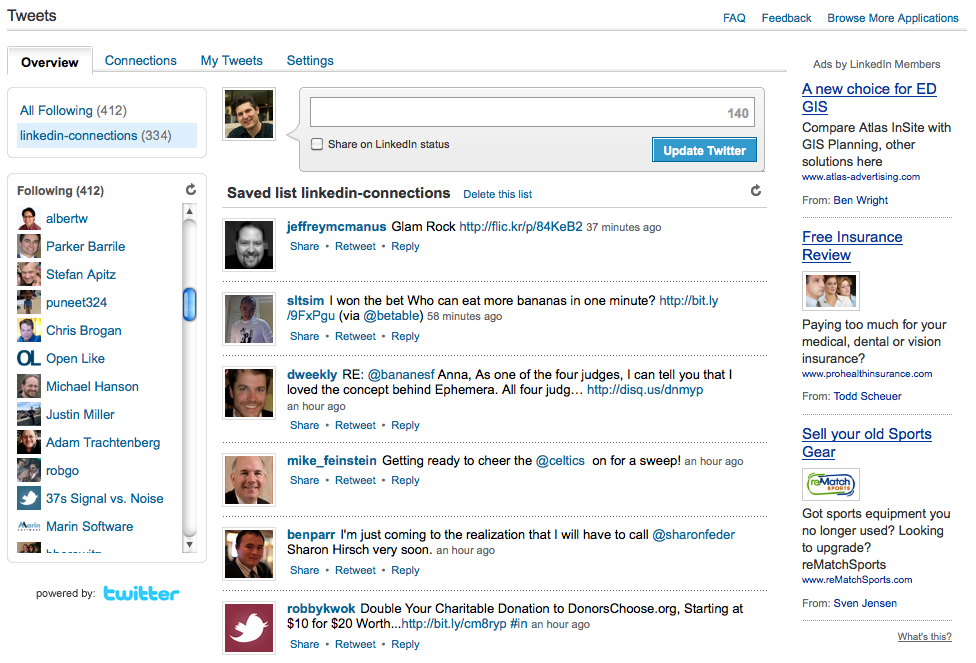
Task: Switch to the Connections tab
Action: pyautogui.click(x=140, y=61)
